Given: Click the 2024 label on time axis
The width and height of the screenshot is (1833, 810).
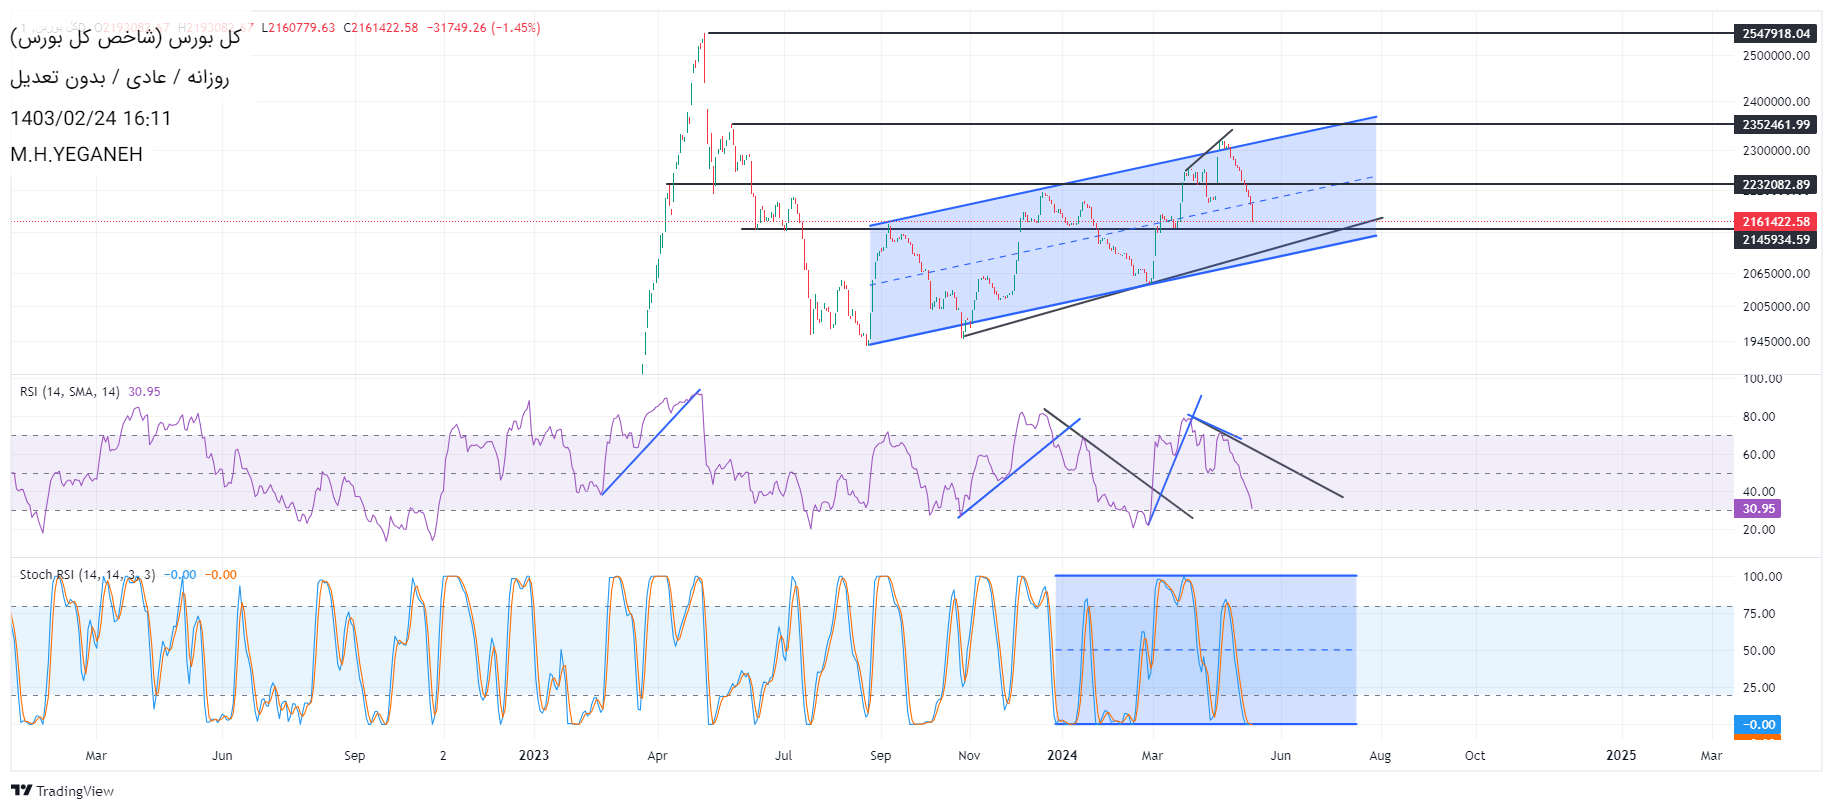Looking at the screenshot, I should [1062, 755].
